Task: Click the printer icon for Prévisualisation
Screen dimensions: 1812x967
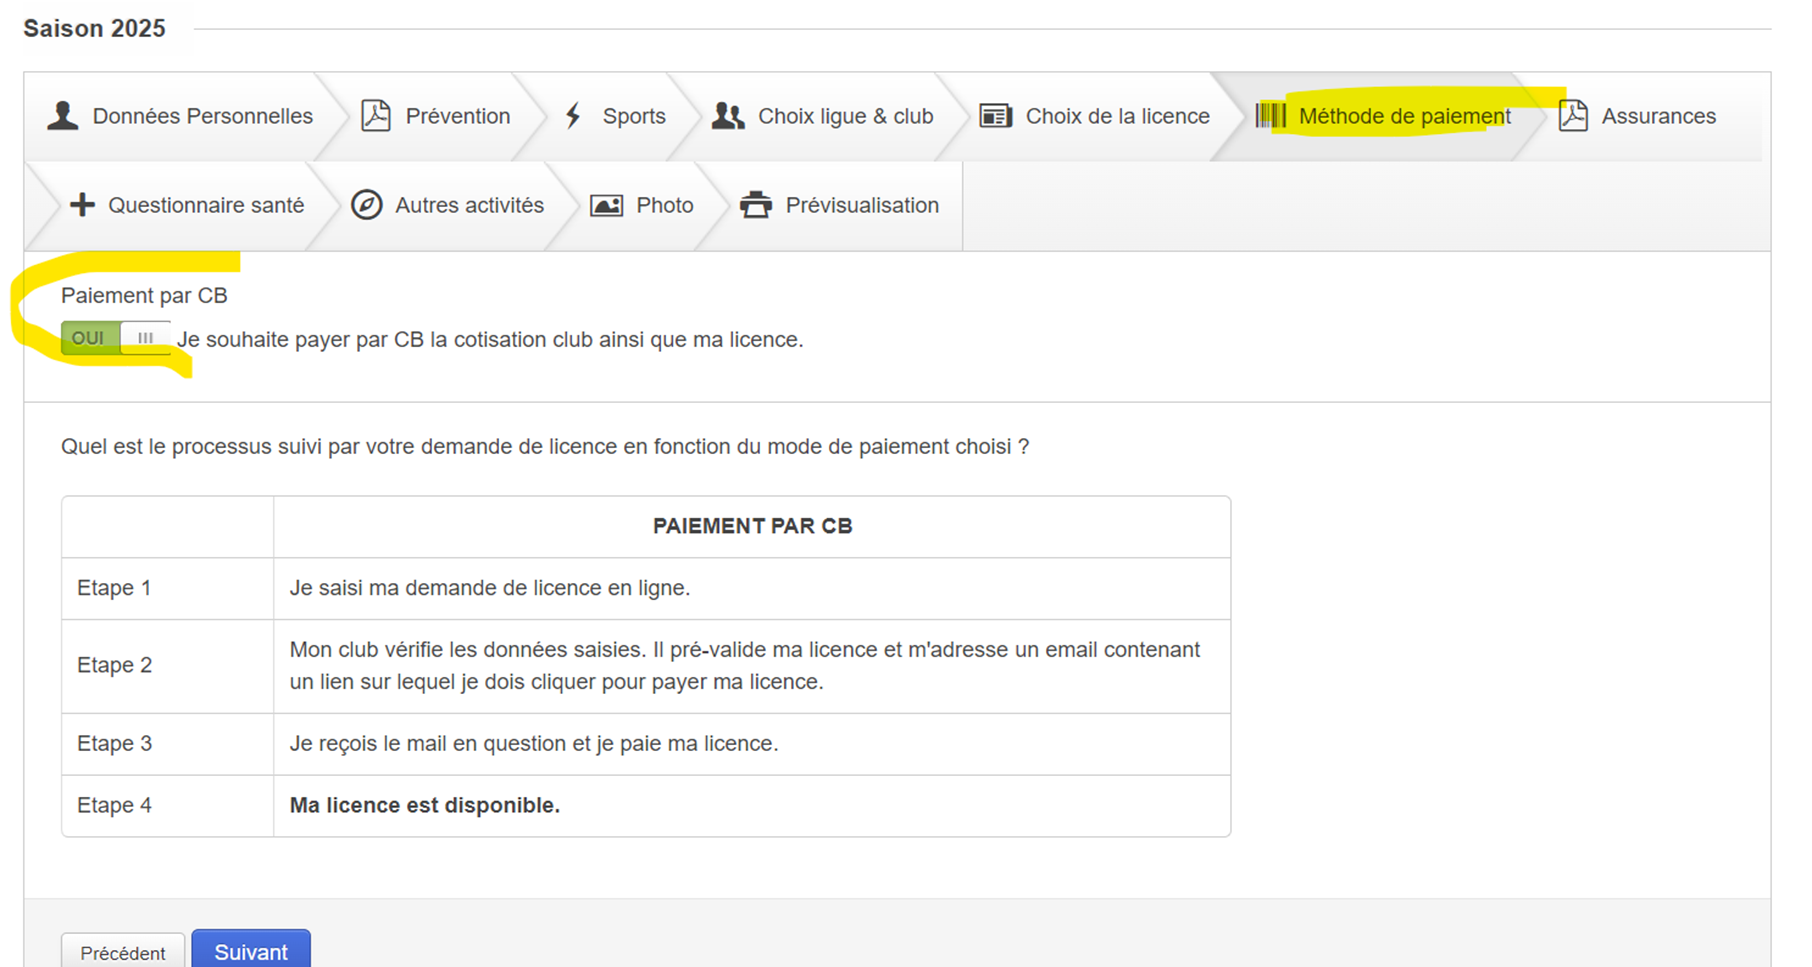Action: (756, 205)
